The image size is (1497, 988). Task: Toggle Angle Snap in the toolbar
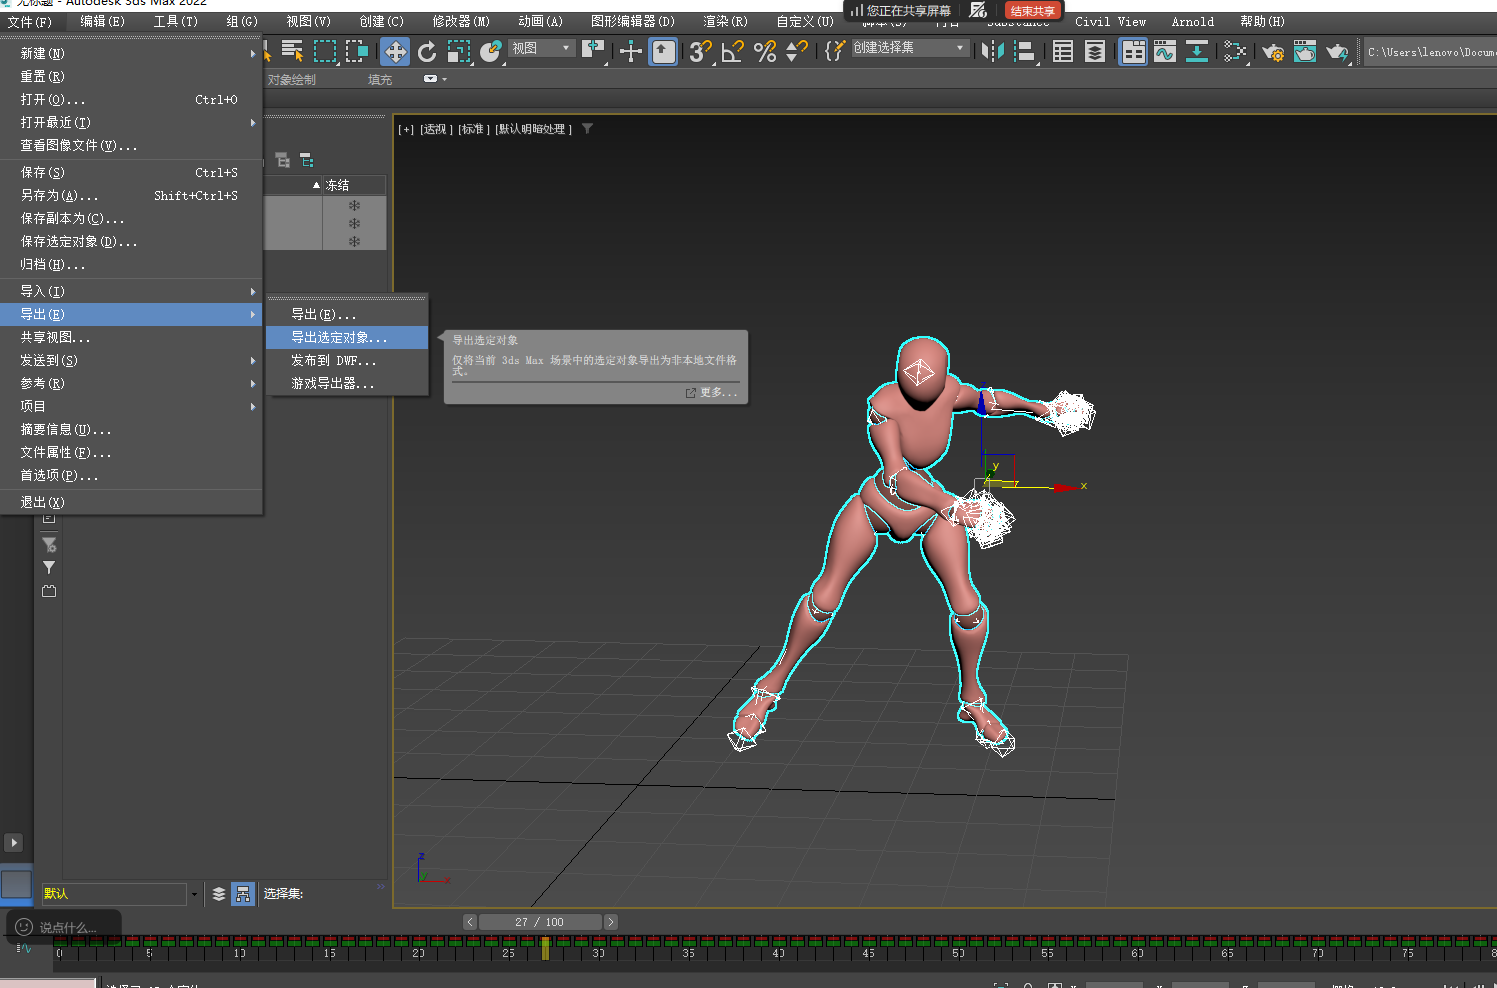pos(732,52)
